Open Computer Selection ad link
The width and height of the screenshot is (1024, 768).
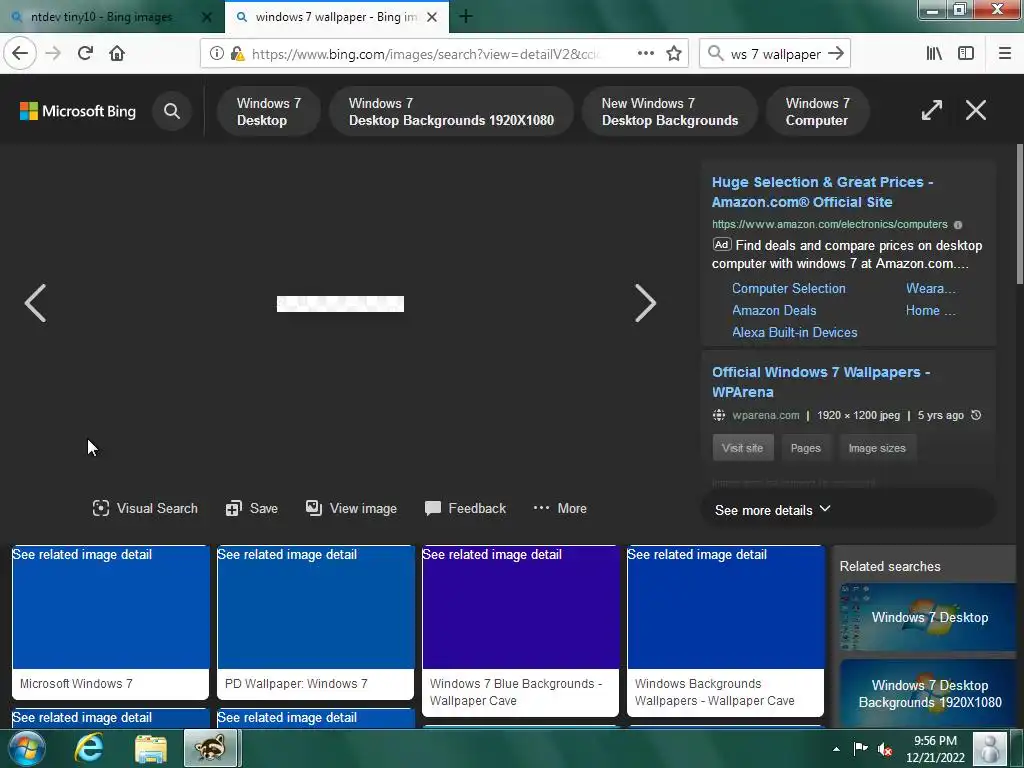coord(788,288)
